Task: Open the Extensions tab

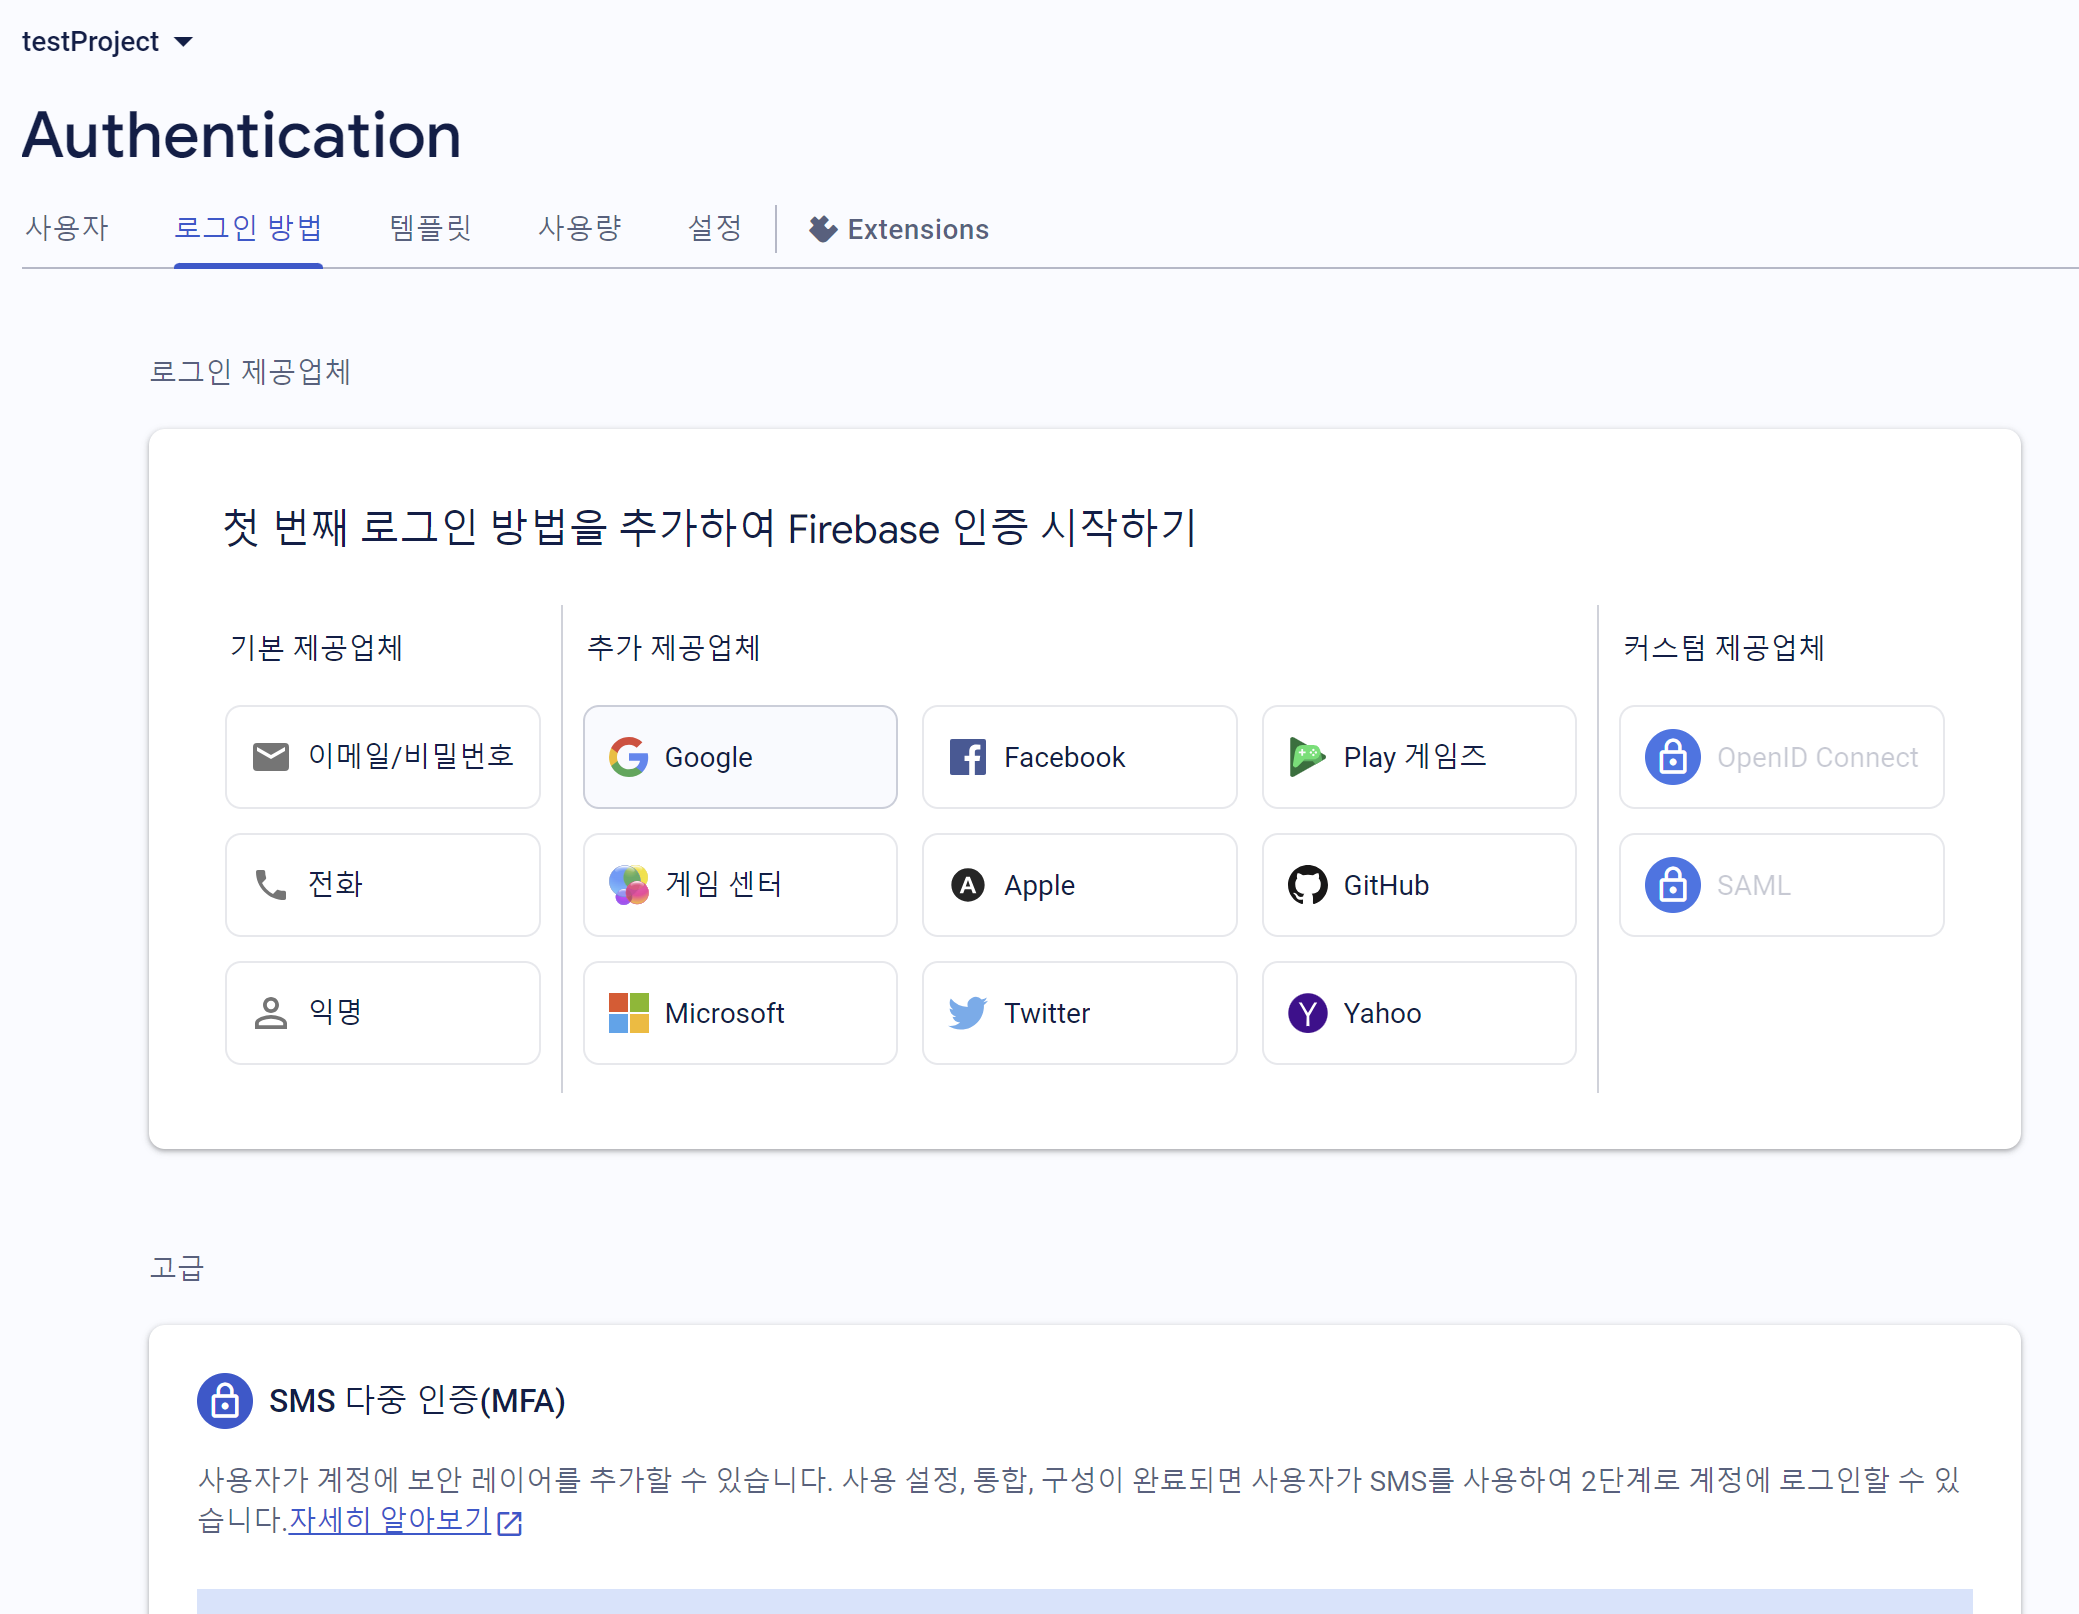Action: (x=899, y=230)
